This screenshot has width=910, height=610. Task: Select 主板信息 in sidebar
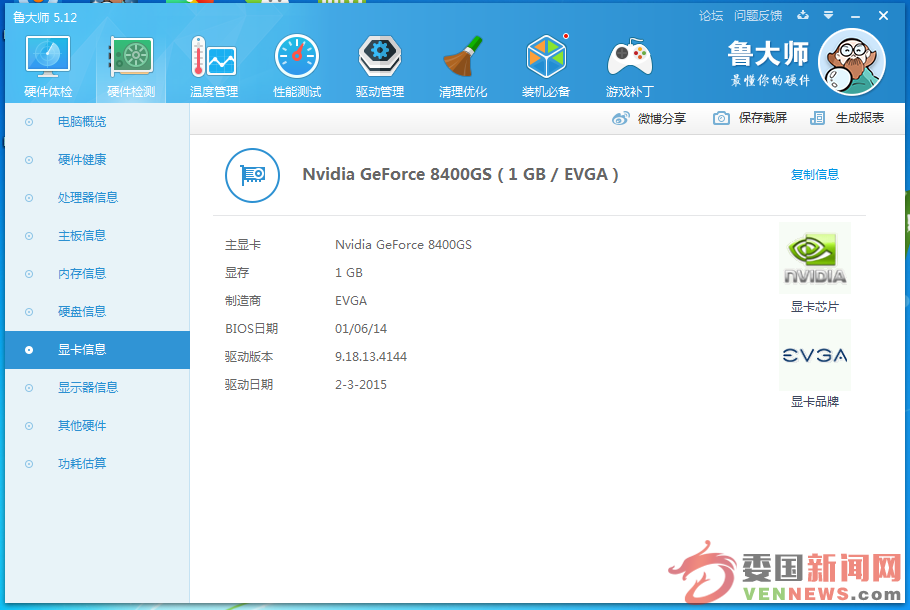pos(98,236)
